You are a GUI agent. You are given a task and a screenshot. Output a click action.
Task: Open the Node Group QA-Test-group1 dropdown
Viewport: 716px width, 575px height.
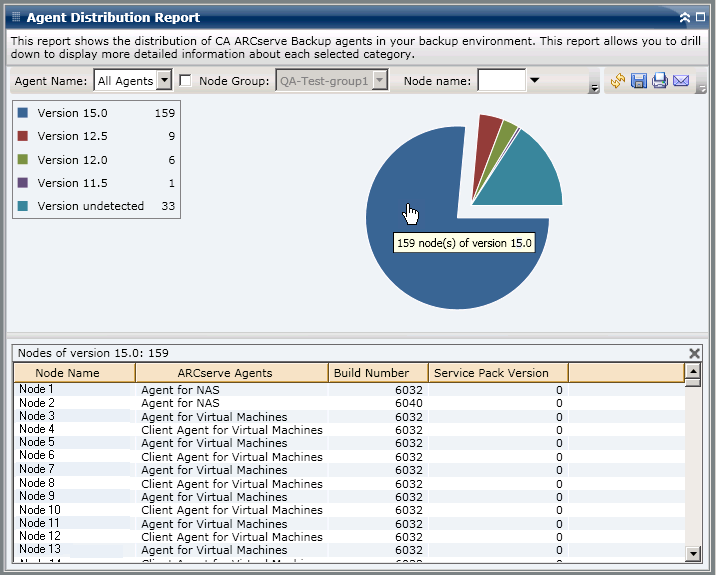click(380, 81)
